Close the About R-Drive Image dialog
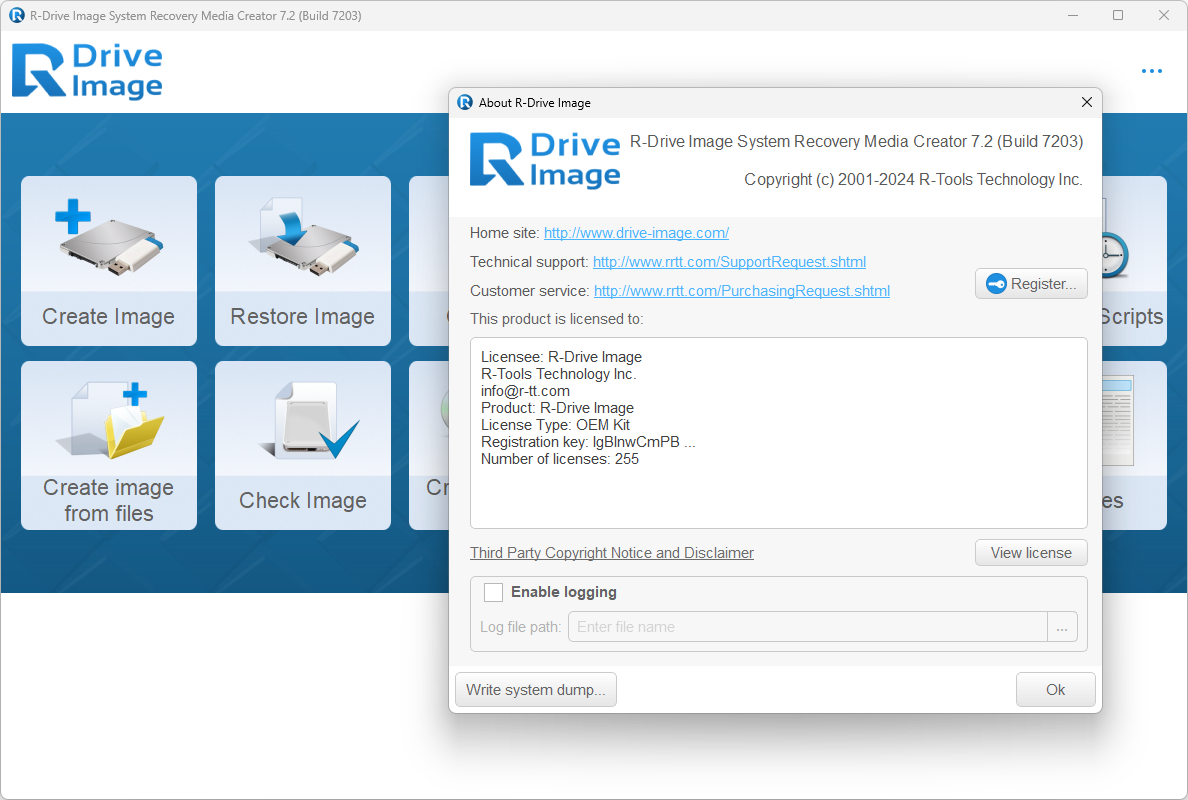 click(1086, 102)
